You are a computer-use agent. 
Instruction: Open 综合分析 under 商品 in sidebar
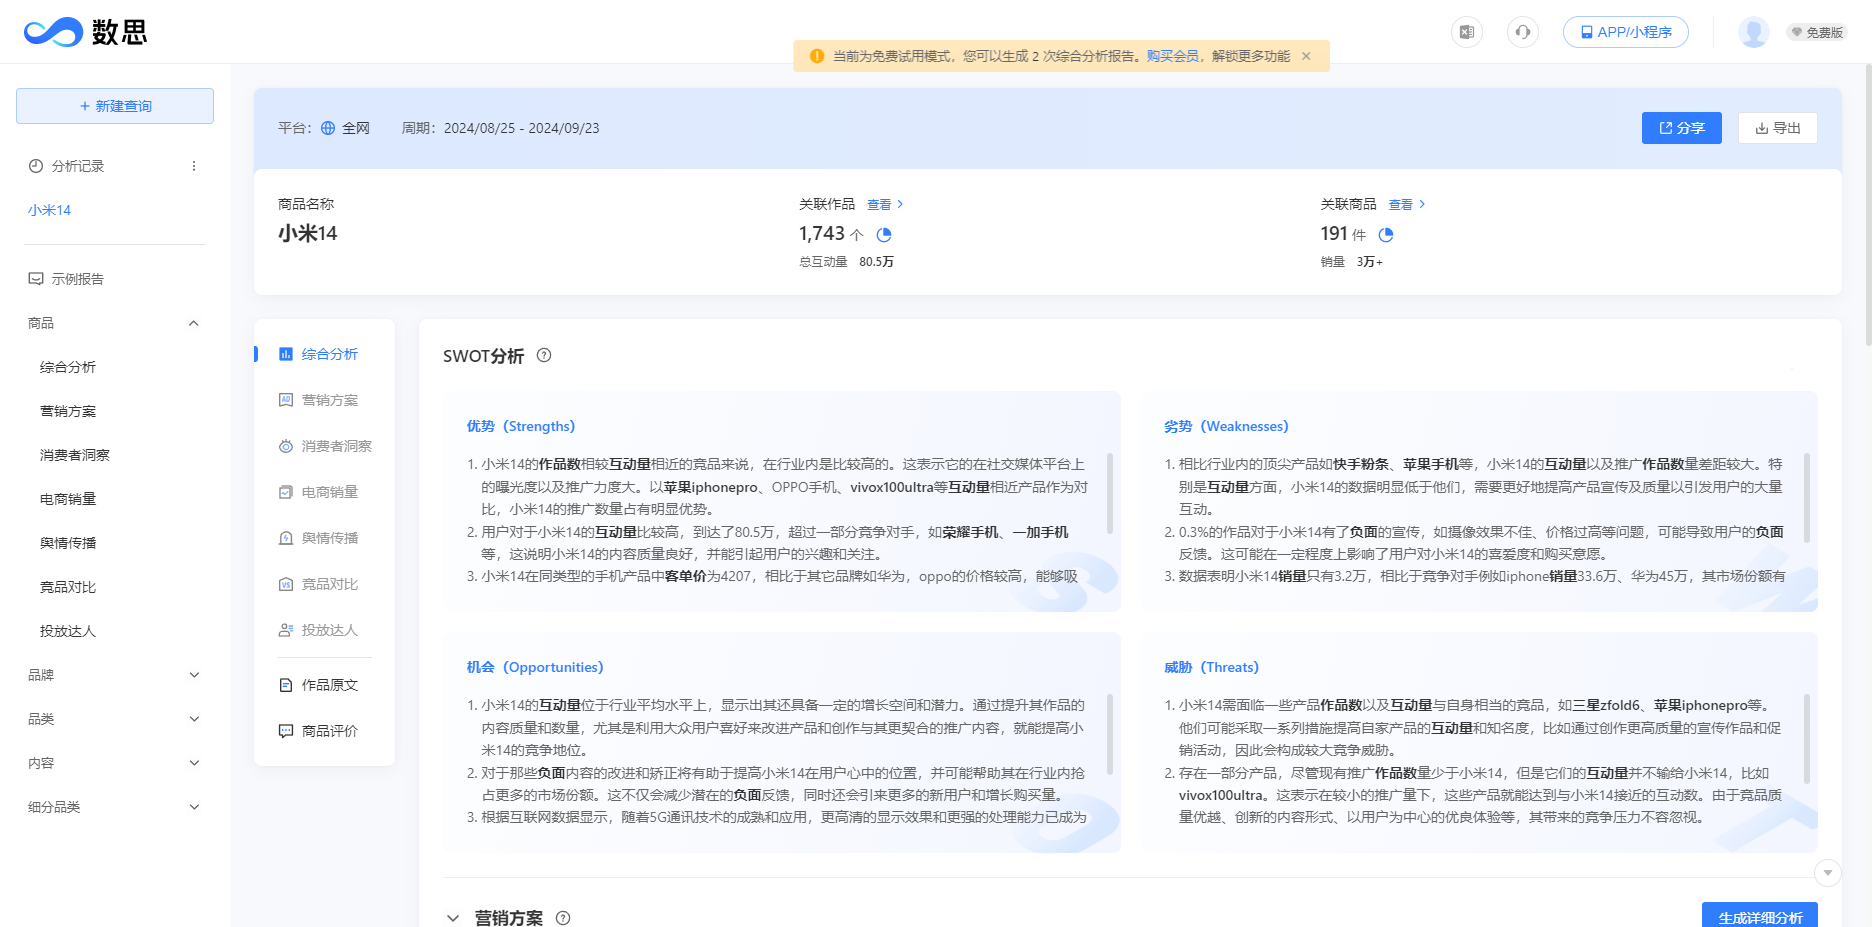click(x=68, y=367)
